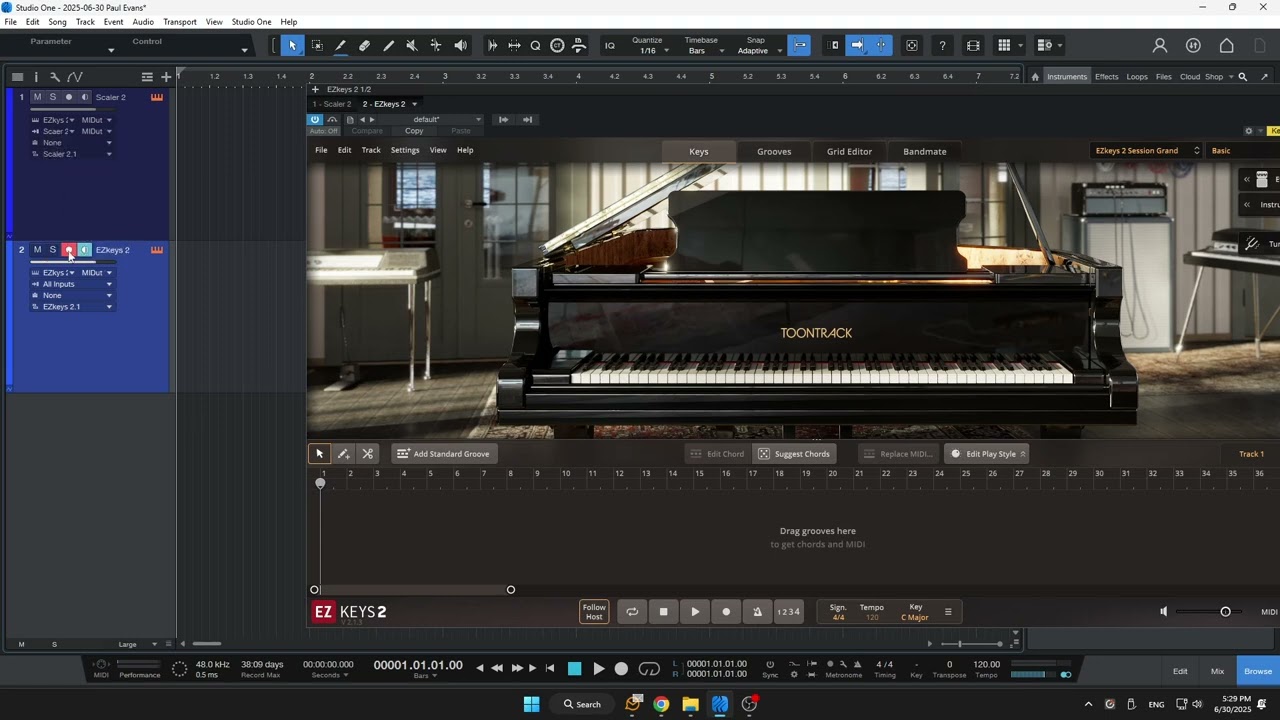Image resolution: width=1280 pixels, height=720 pixels.
Task: Click the browser search magnifier icon
Action: [1243, 77]
